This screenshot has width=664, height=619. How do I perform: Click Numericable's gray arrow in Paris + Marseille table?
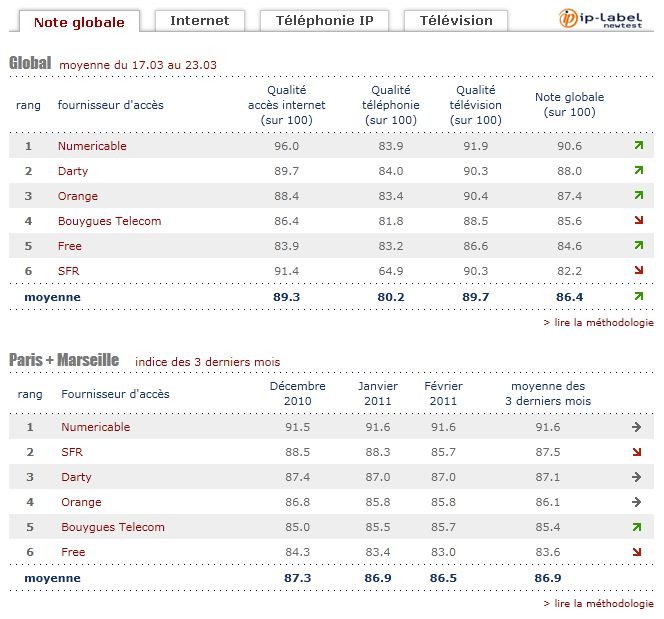click(637, 427)
